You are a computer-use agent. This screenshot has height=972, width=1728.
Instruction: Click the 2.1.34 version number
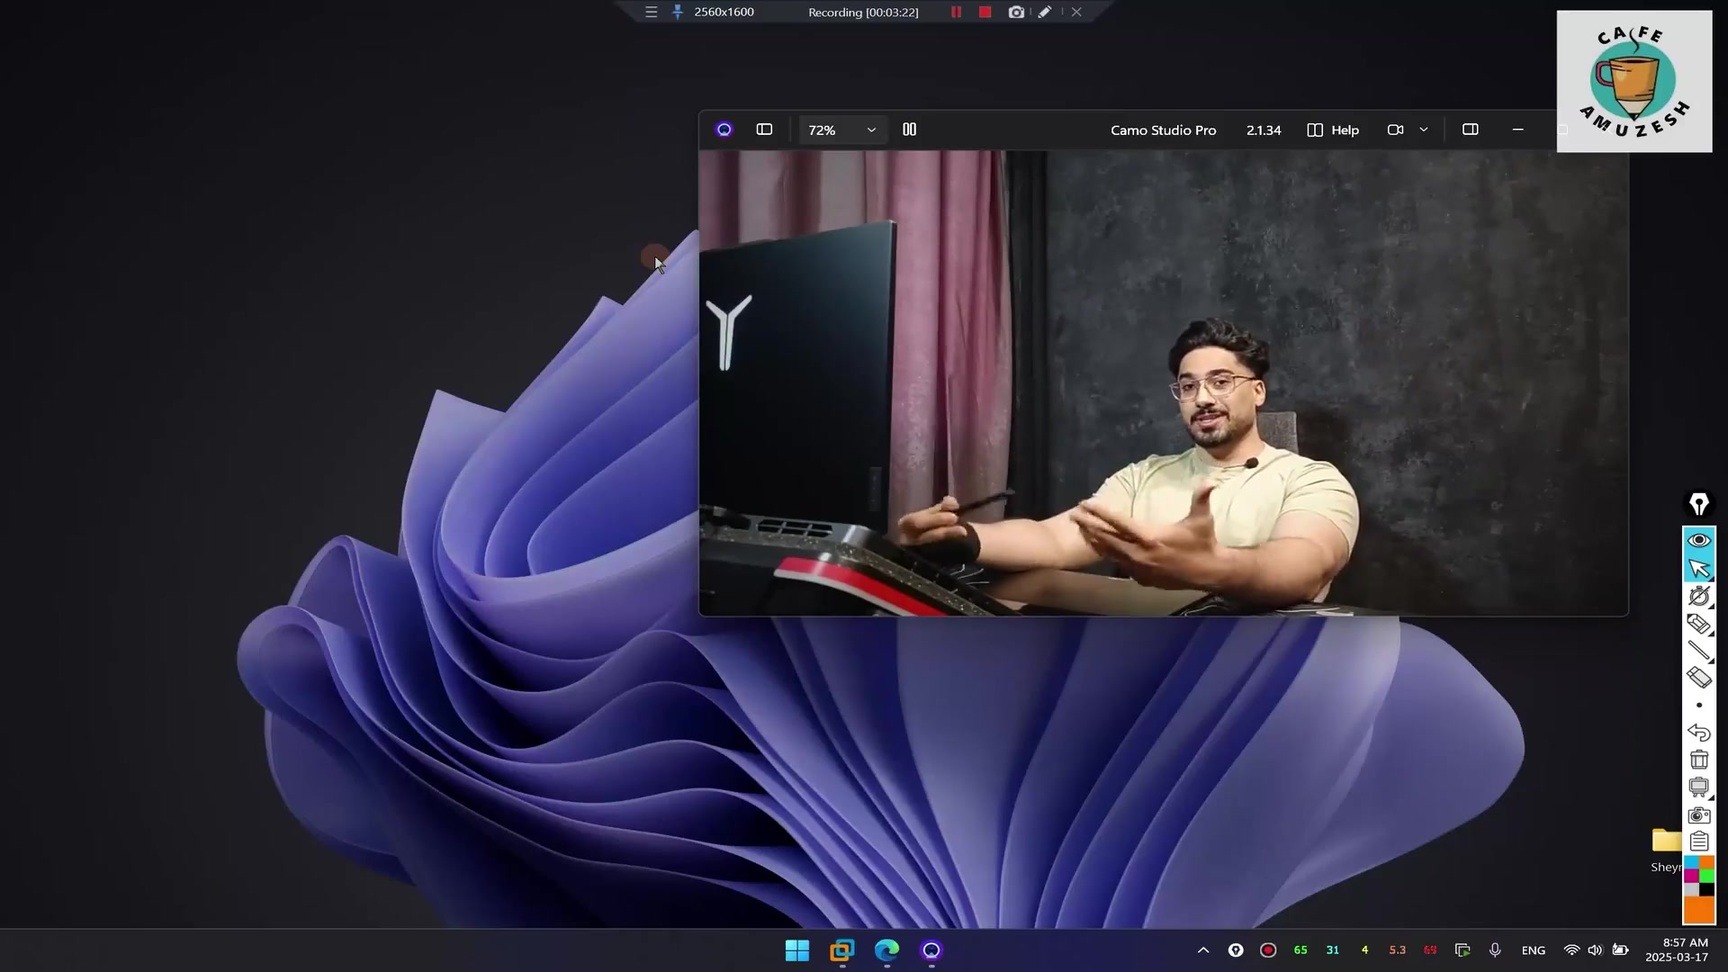pos(1264,130)
